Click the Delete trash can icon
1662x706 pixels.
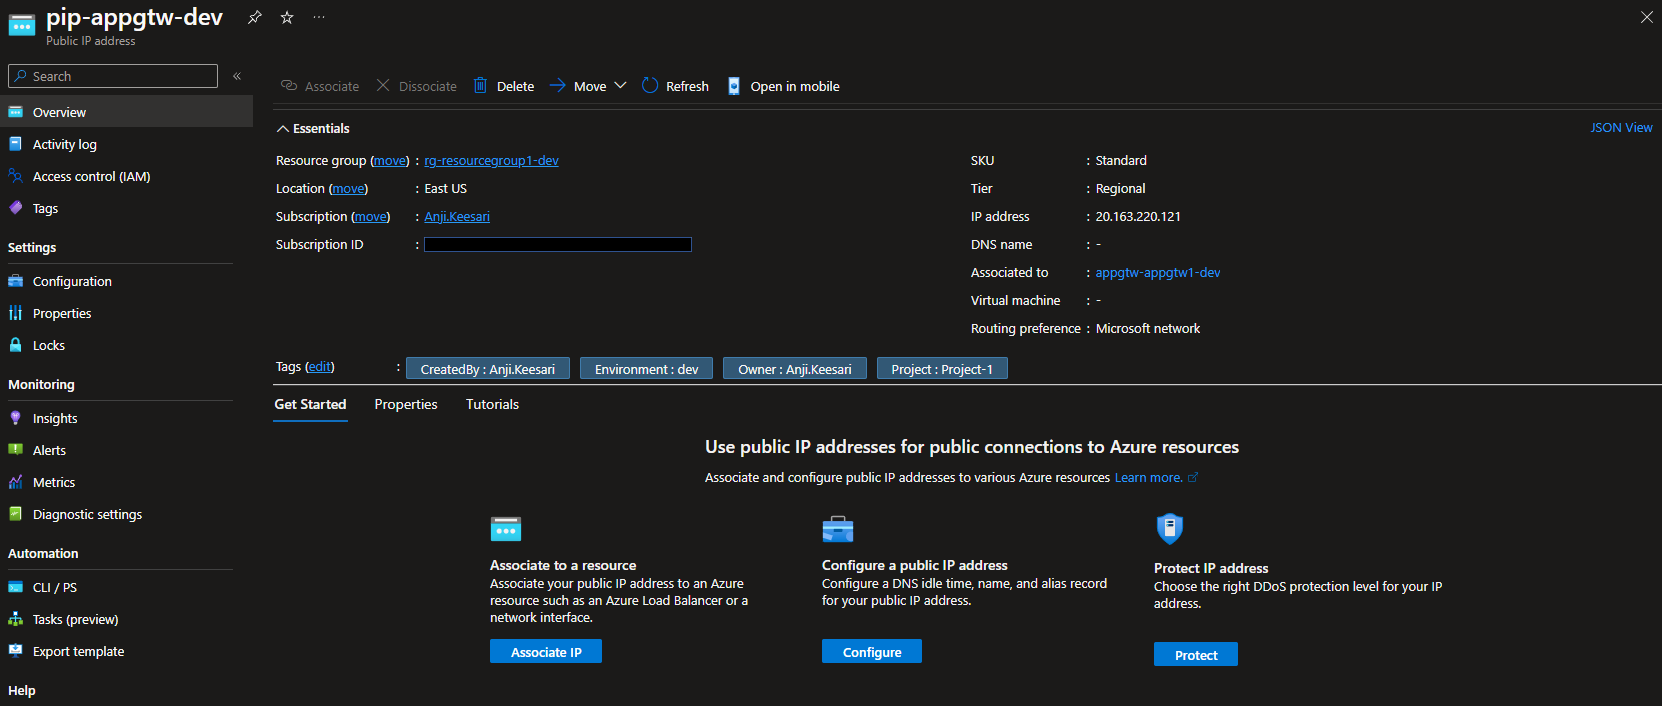tap(481, 86)
